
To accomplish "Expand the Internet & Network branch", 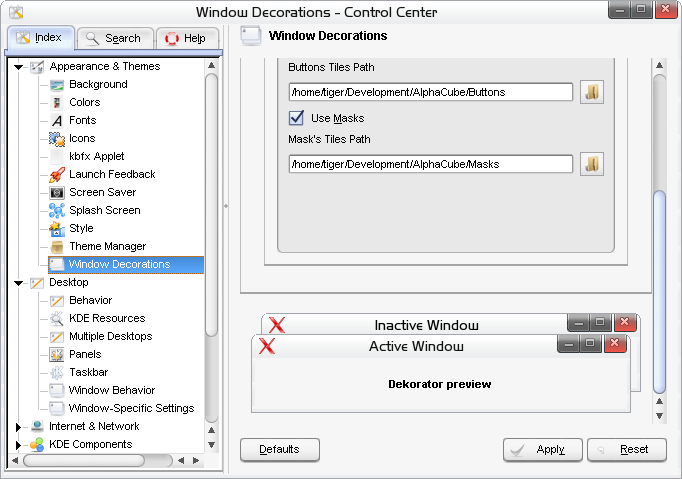I will (x=18, y=427).
